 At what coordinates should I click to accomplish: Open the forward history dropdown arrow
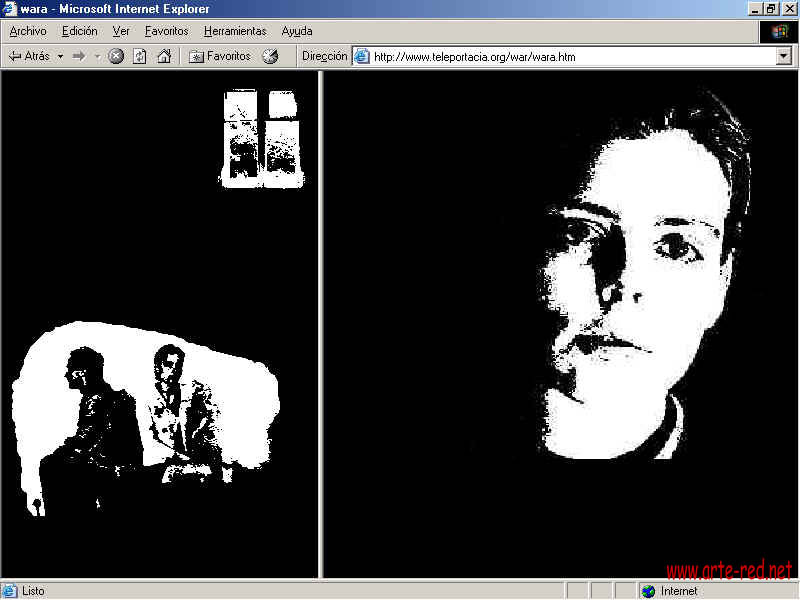tap(97, 57)
